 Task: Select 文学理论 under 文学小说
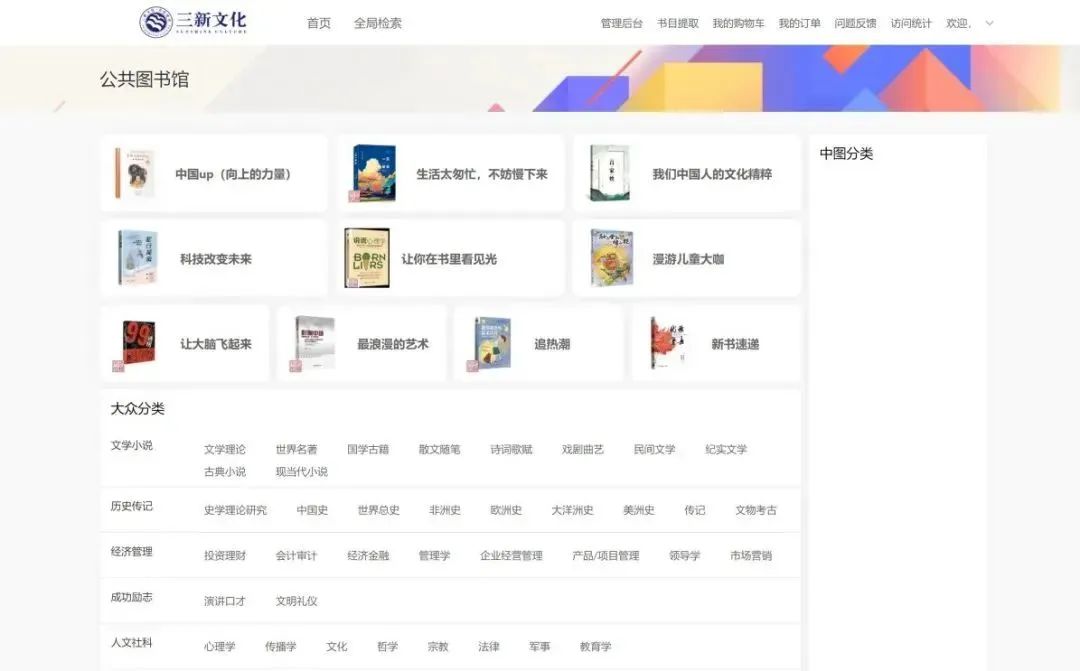pyautogui.click(x=224, y=449)
